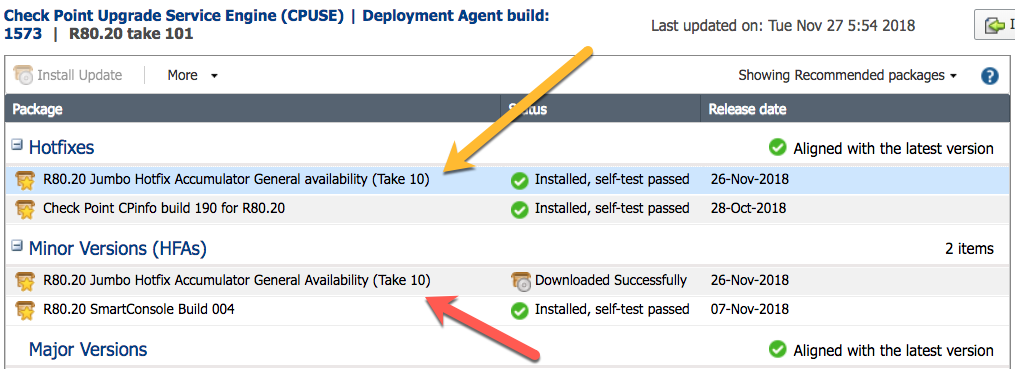Click green check next to Major Versions aligned
Screen dimensions: 1015x369
[778, 350]
